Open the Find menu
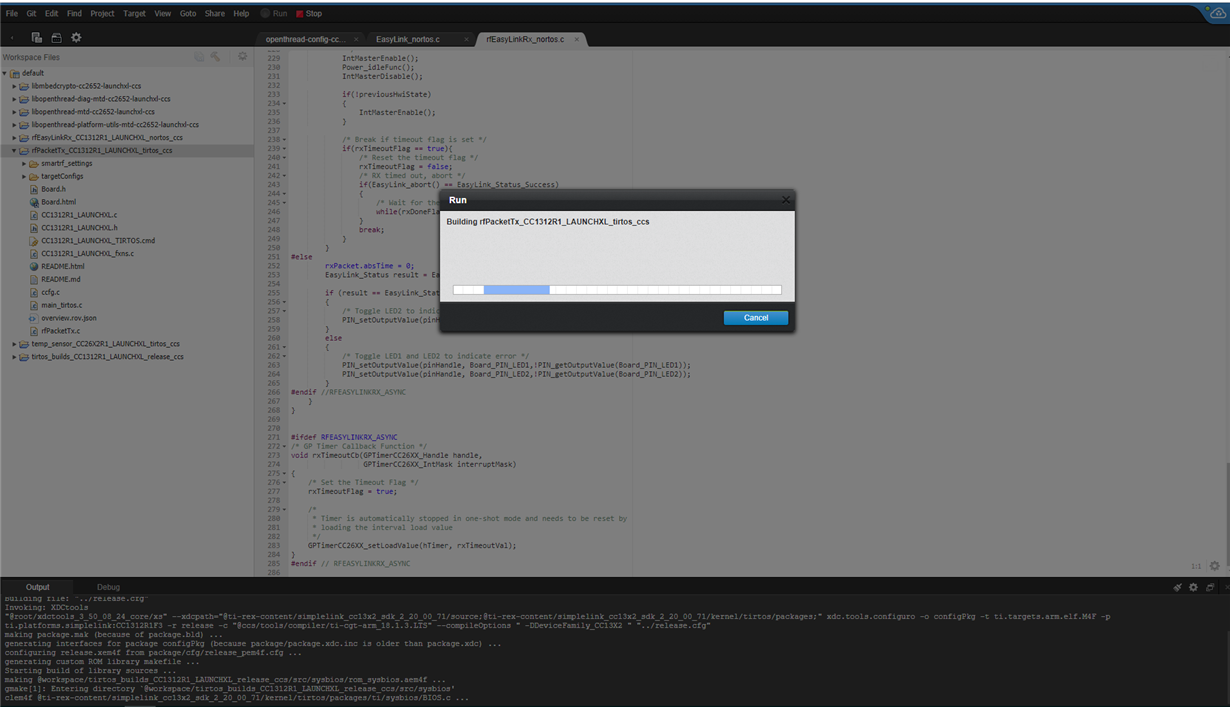Image resolution: width=1230 pixels, height=707 pixels. (x=75, y=14)
